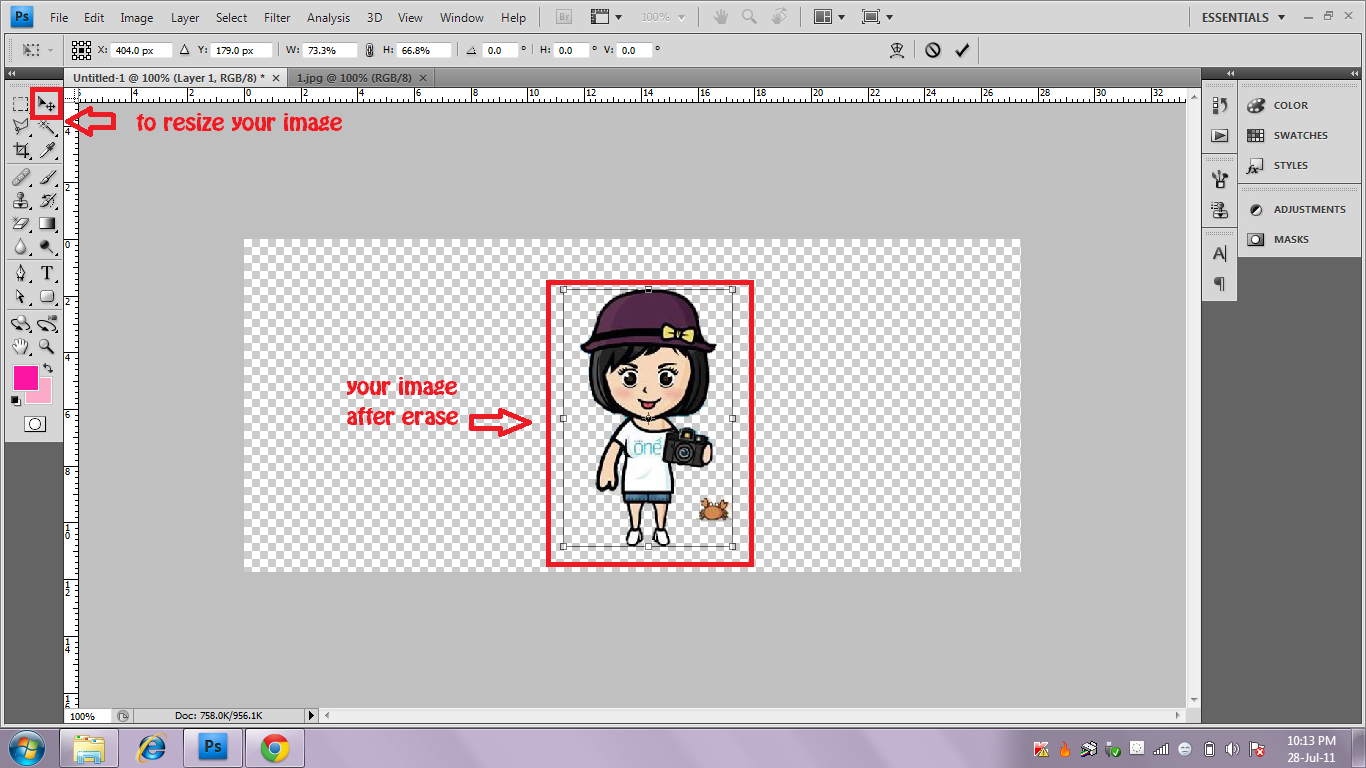The image size is (1366, 768).
Task: Pick the light pink background color swatch
Action: point(44,396)
